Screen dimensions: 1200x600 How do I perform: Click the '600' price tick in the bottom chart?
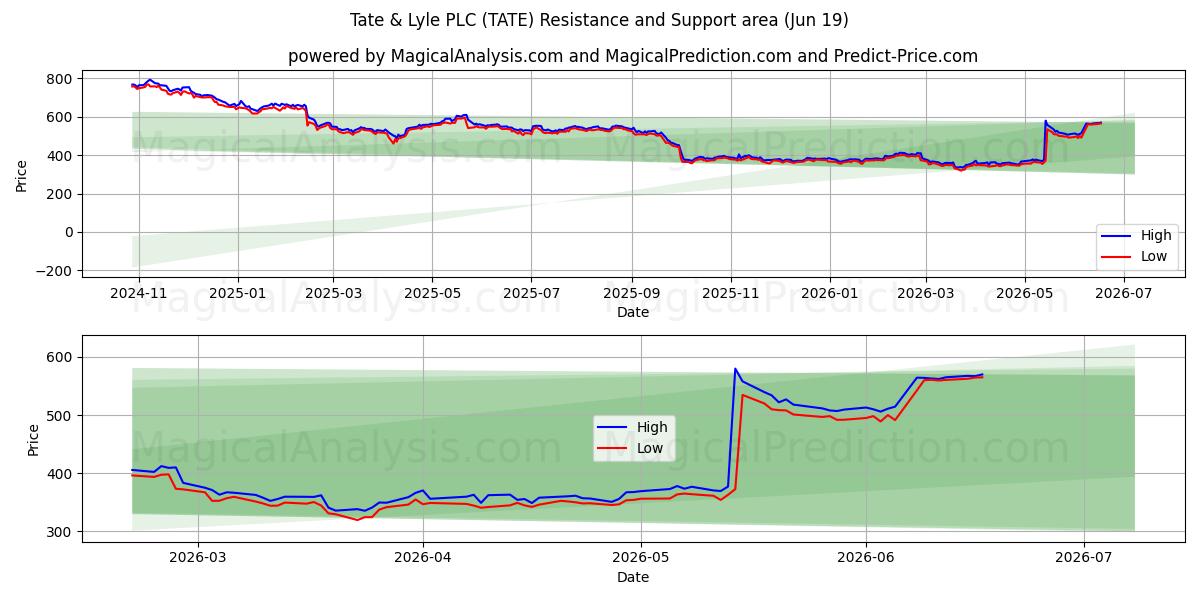(x=59, y=358)
